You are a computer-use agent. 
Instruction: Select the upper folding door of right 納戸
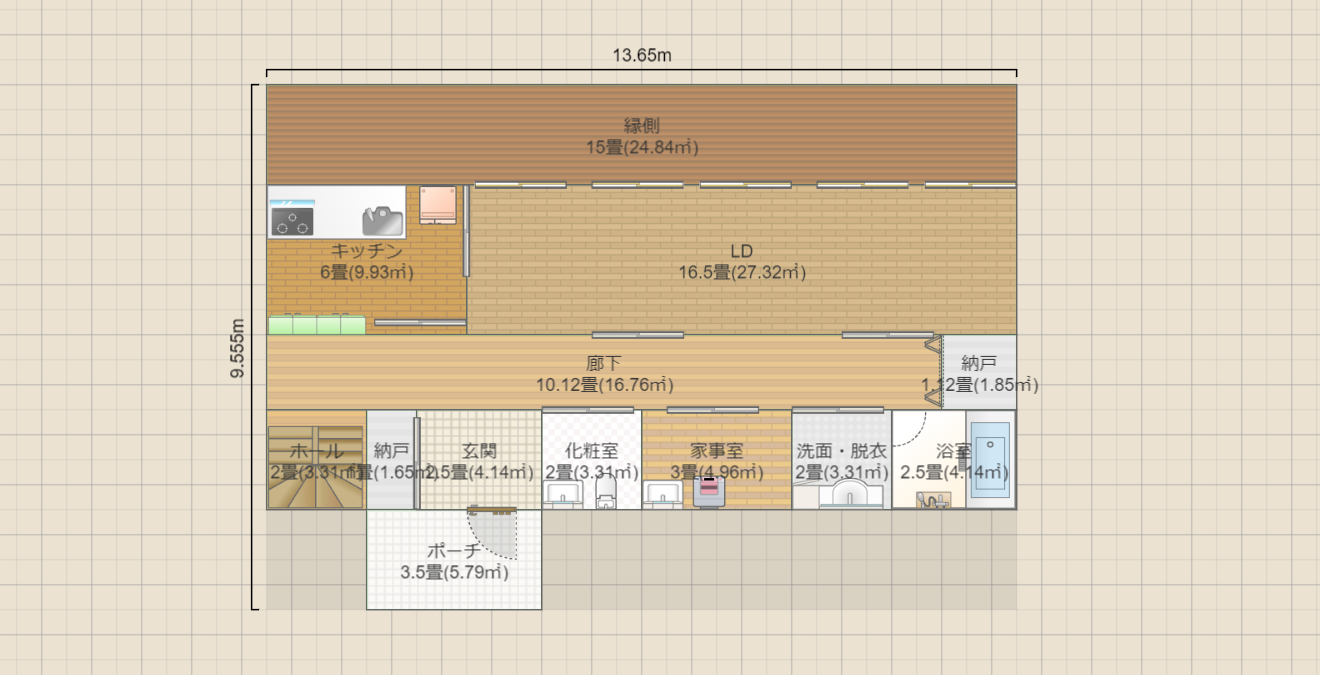(932, 346)
